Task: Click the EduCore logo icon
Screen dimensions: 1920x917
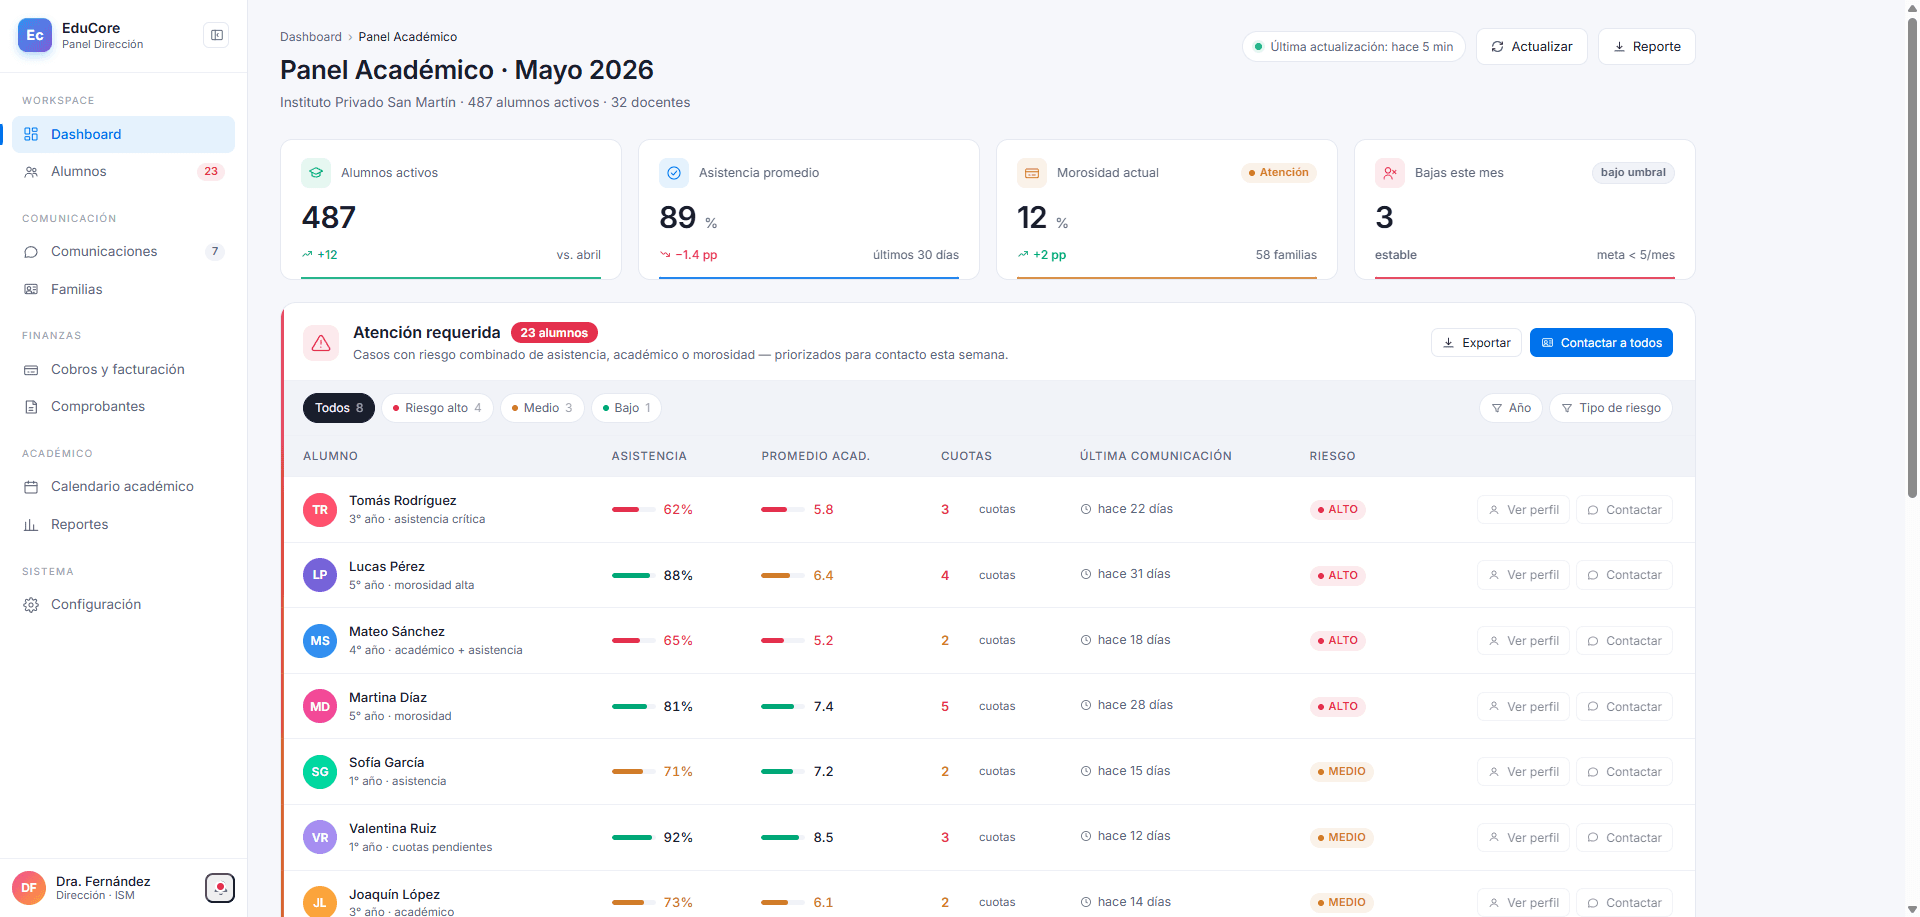Action: tap(35, 35)
